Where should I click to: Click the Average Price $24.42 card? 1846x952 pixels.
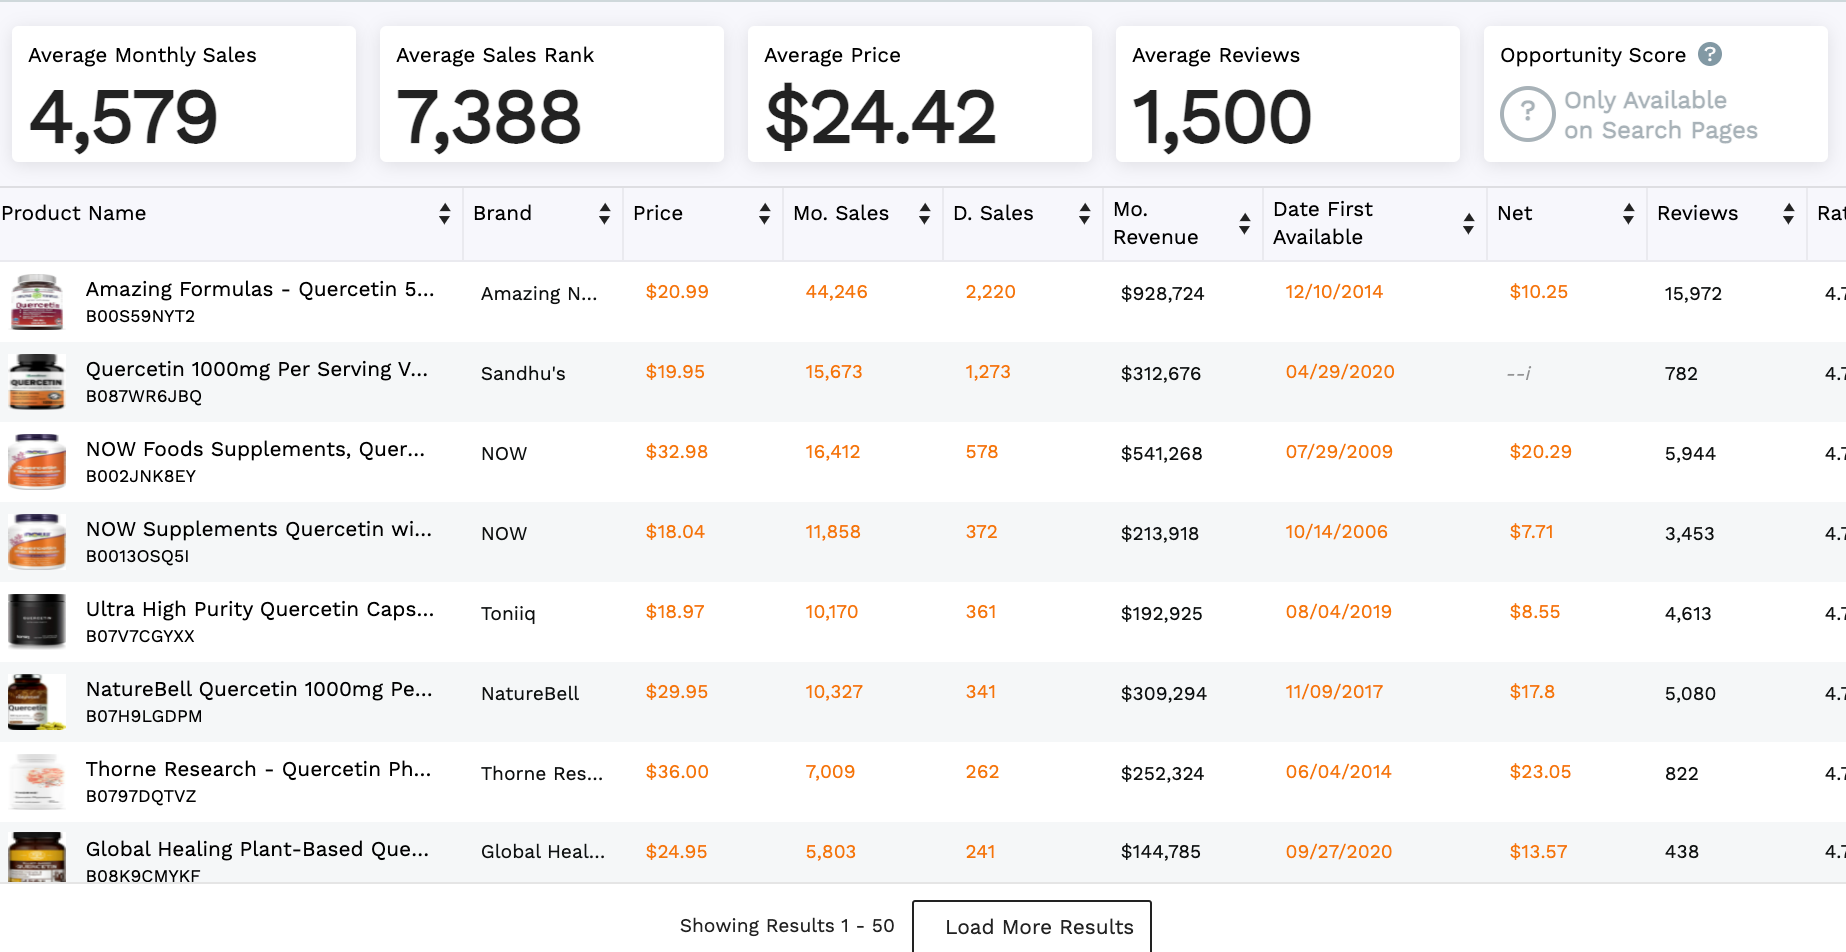(920, 94)
